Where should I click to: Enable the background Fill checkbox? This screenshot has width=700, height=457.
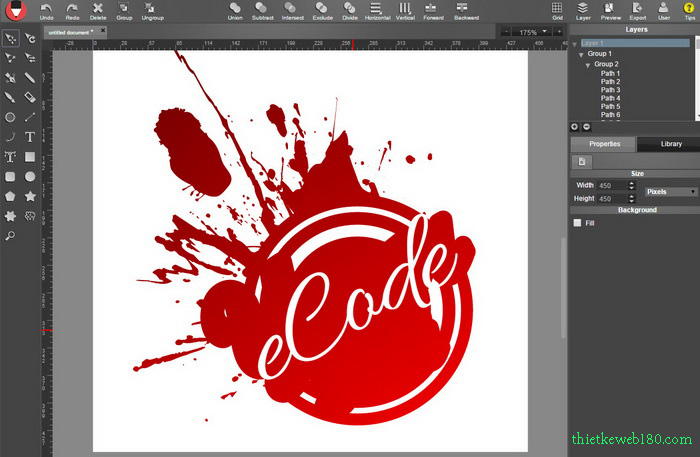pyautogui.click(x=577, y=223)
